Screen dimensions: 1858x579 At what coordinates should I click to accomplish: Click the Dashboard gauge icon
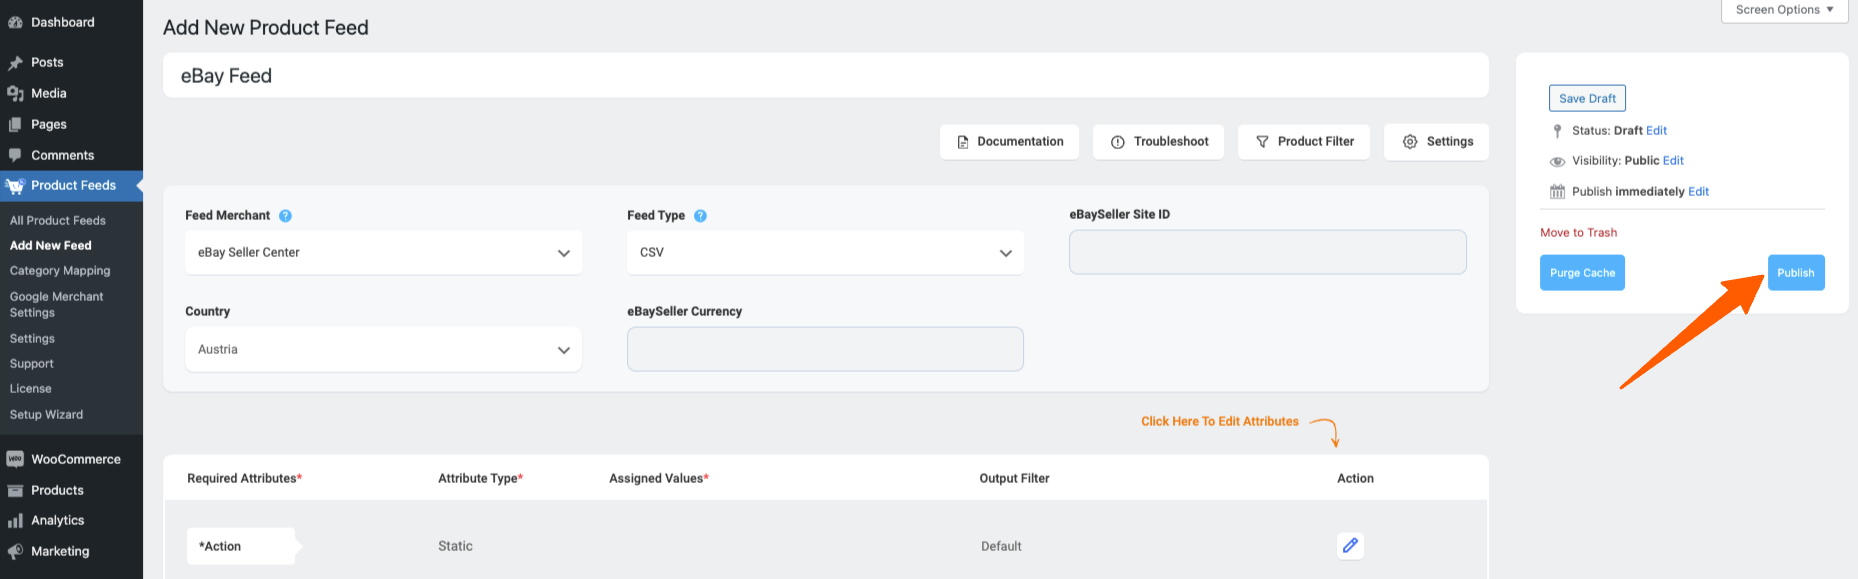coord(15,22)
